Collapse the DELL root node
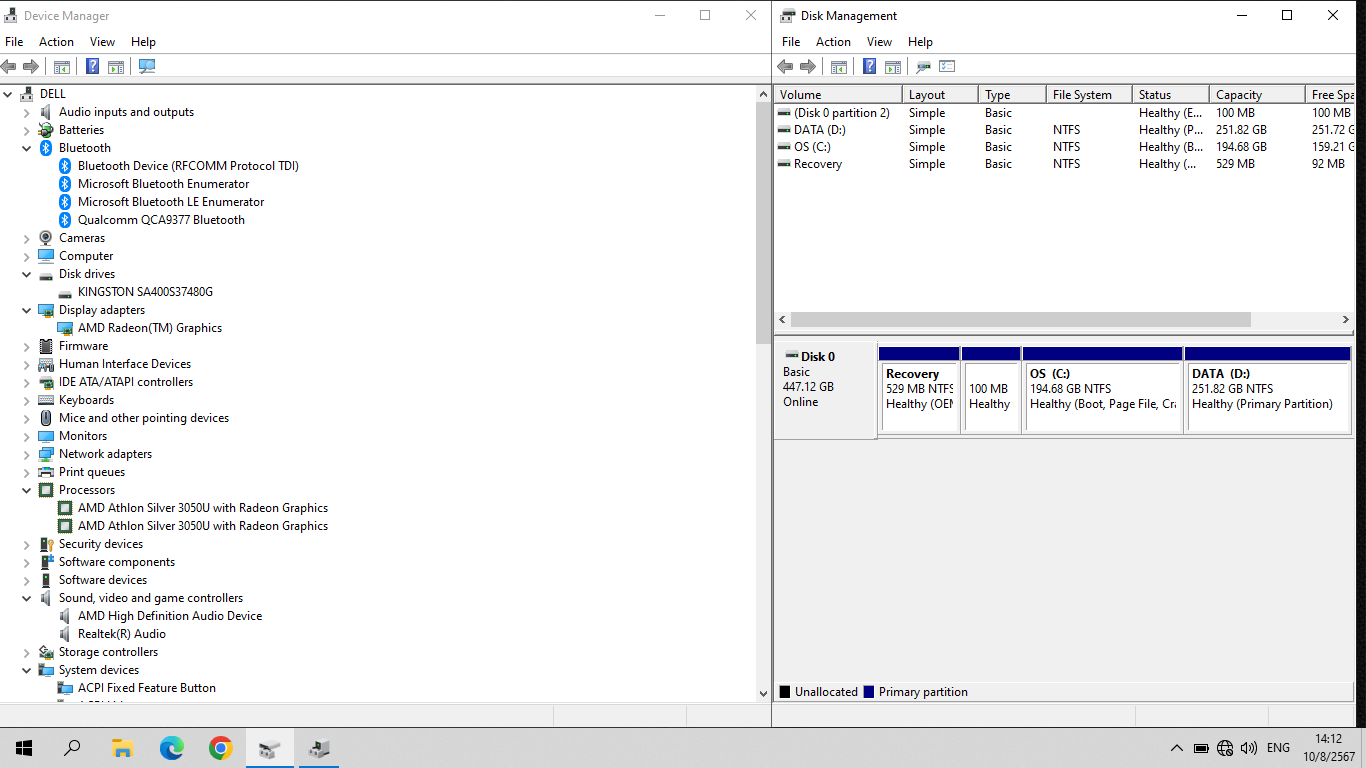1366x768 pixels. [8, 94]
